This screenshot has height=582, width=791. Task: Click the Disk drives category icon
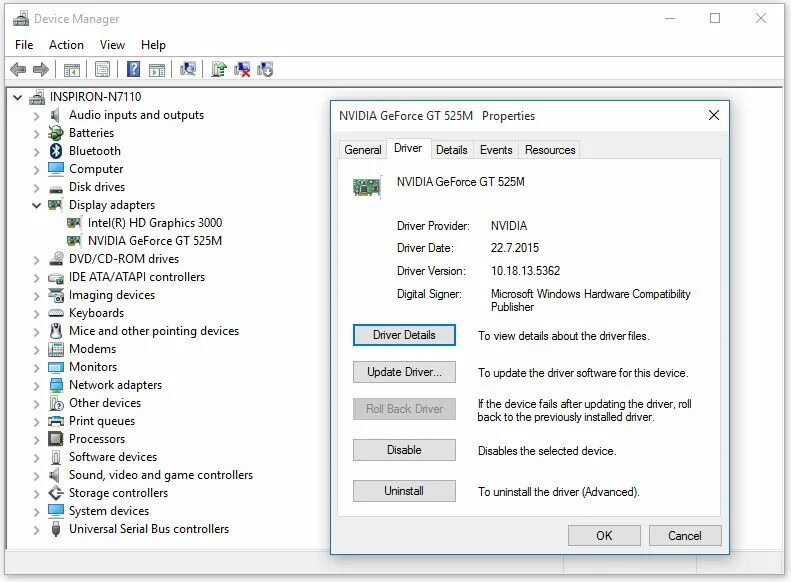coord(55,189)
